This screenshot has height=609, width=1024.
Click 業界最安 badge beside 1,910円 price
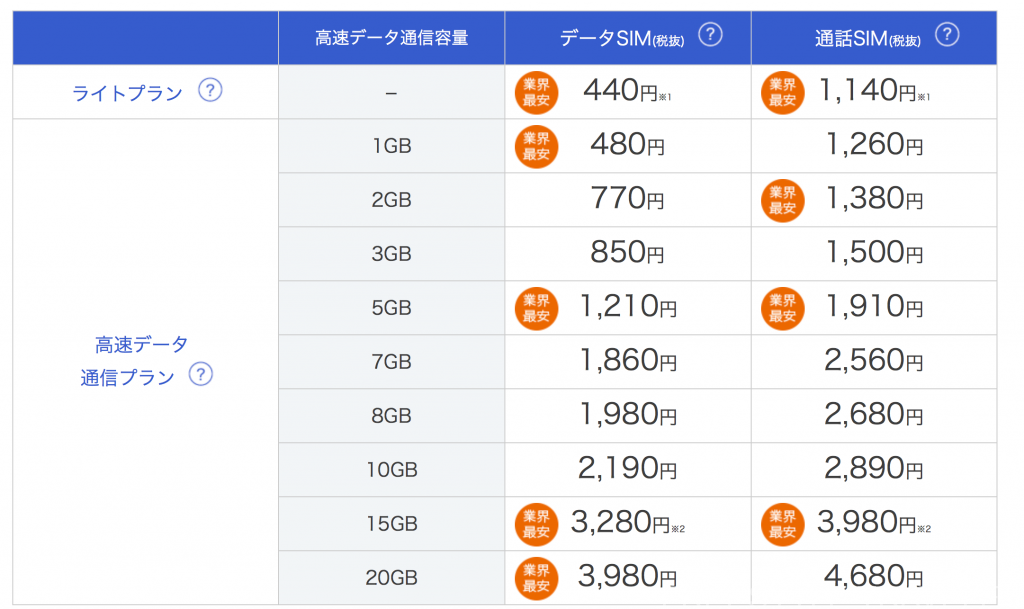pyautogui.click(x=782, y=308)
